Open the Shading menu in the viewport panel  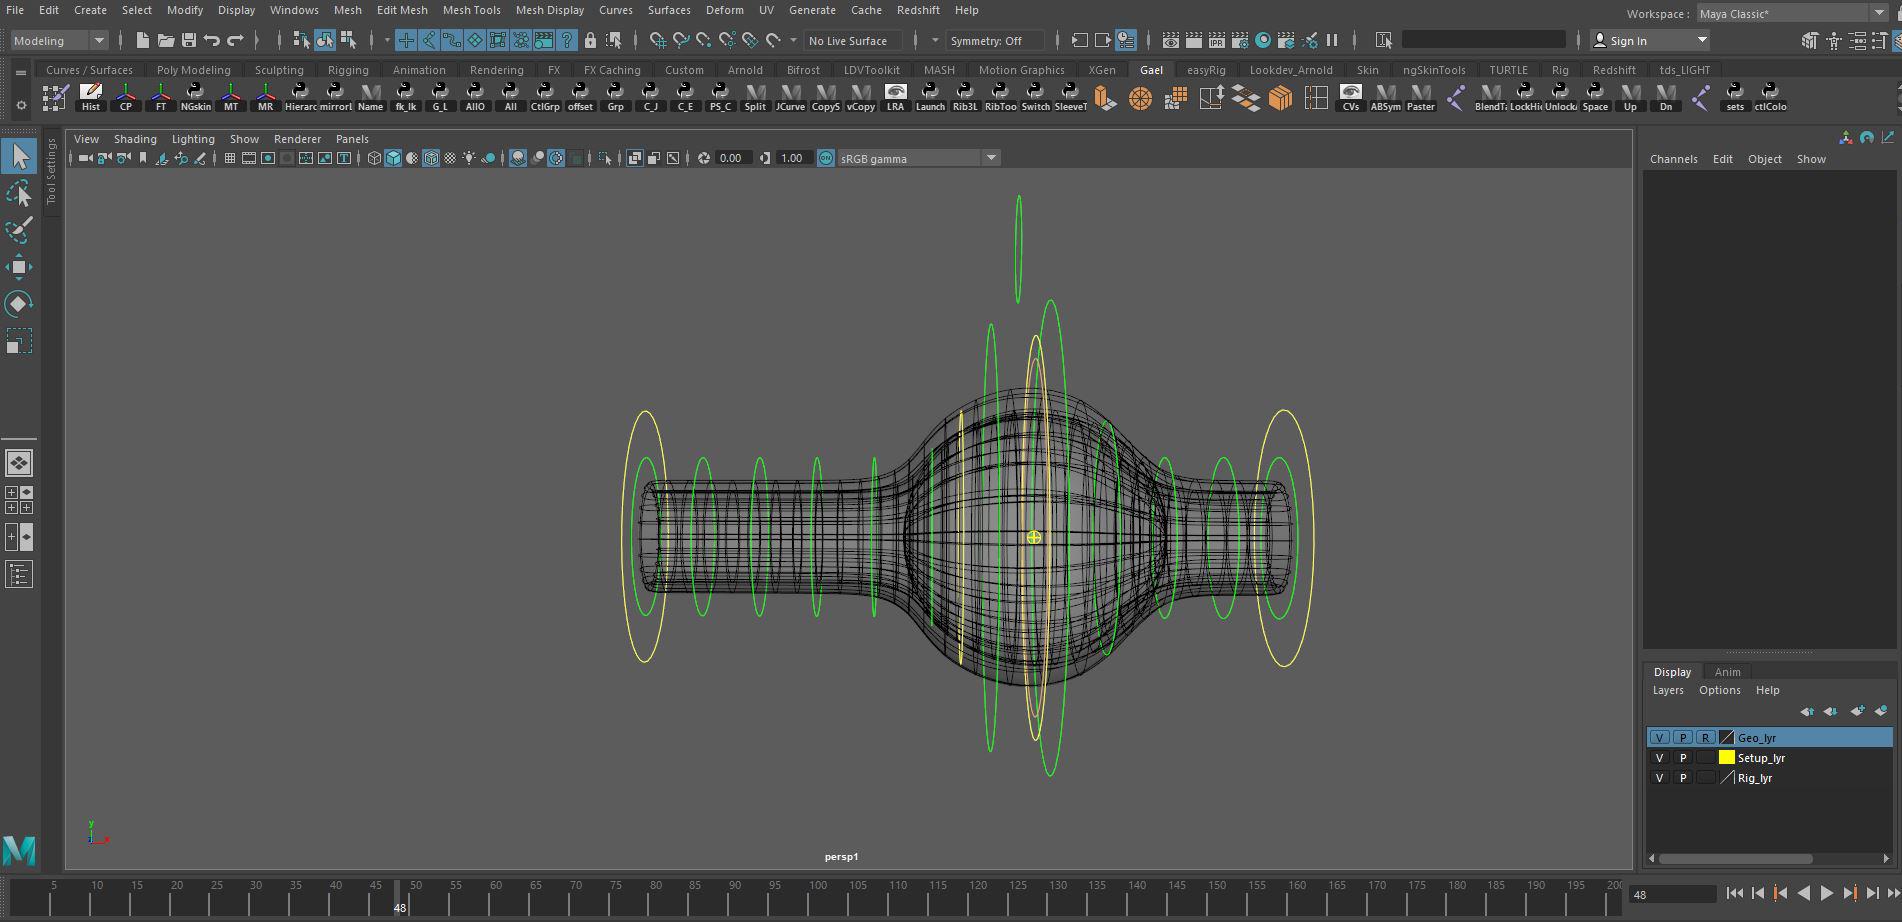coord(135,139)
